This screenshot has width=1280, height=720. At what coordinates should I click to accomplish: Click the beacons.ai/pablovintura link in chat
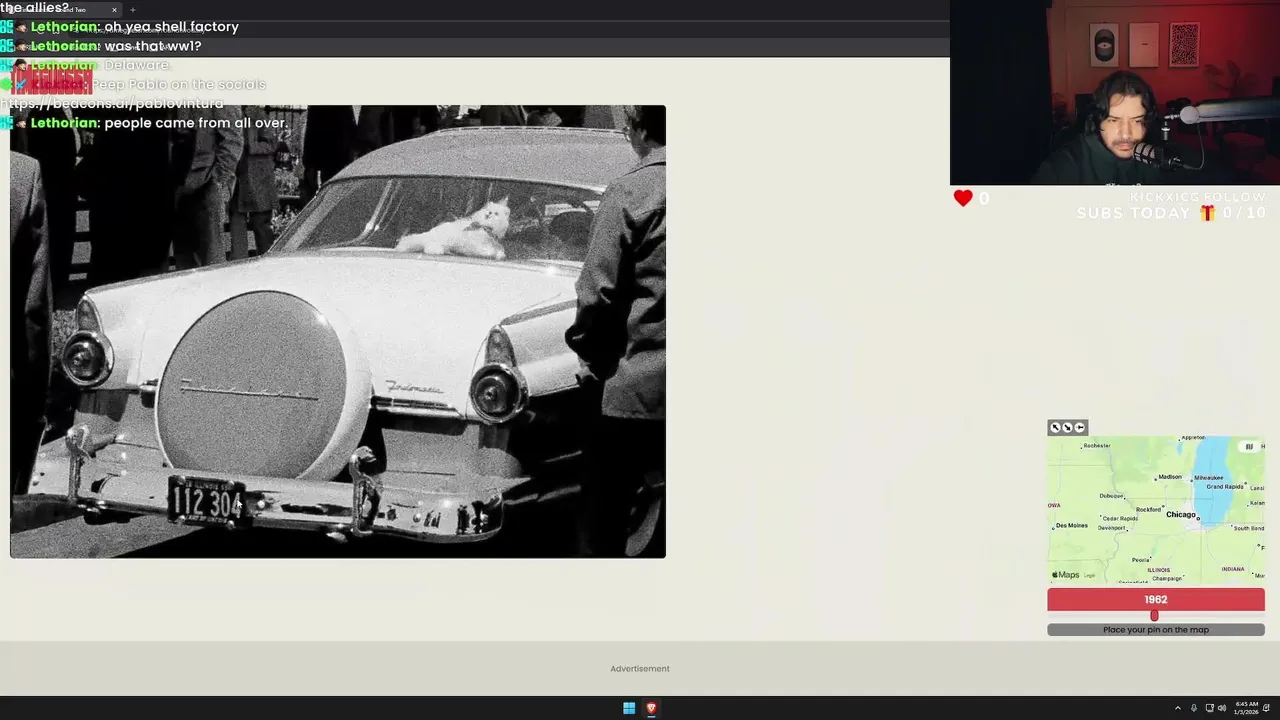(x=112, y=103)
